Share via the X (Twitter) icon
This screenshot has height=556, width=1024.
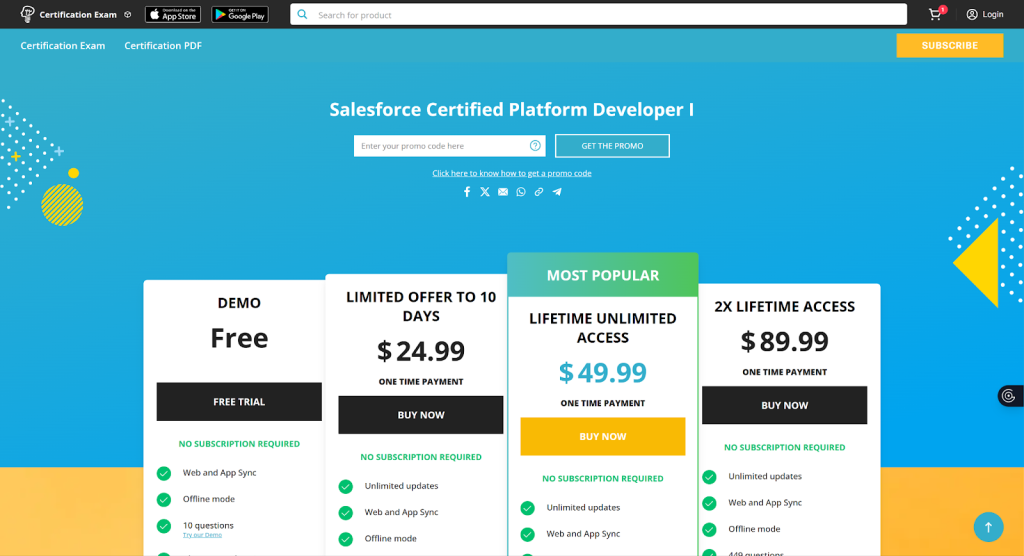[485, 192]
